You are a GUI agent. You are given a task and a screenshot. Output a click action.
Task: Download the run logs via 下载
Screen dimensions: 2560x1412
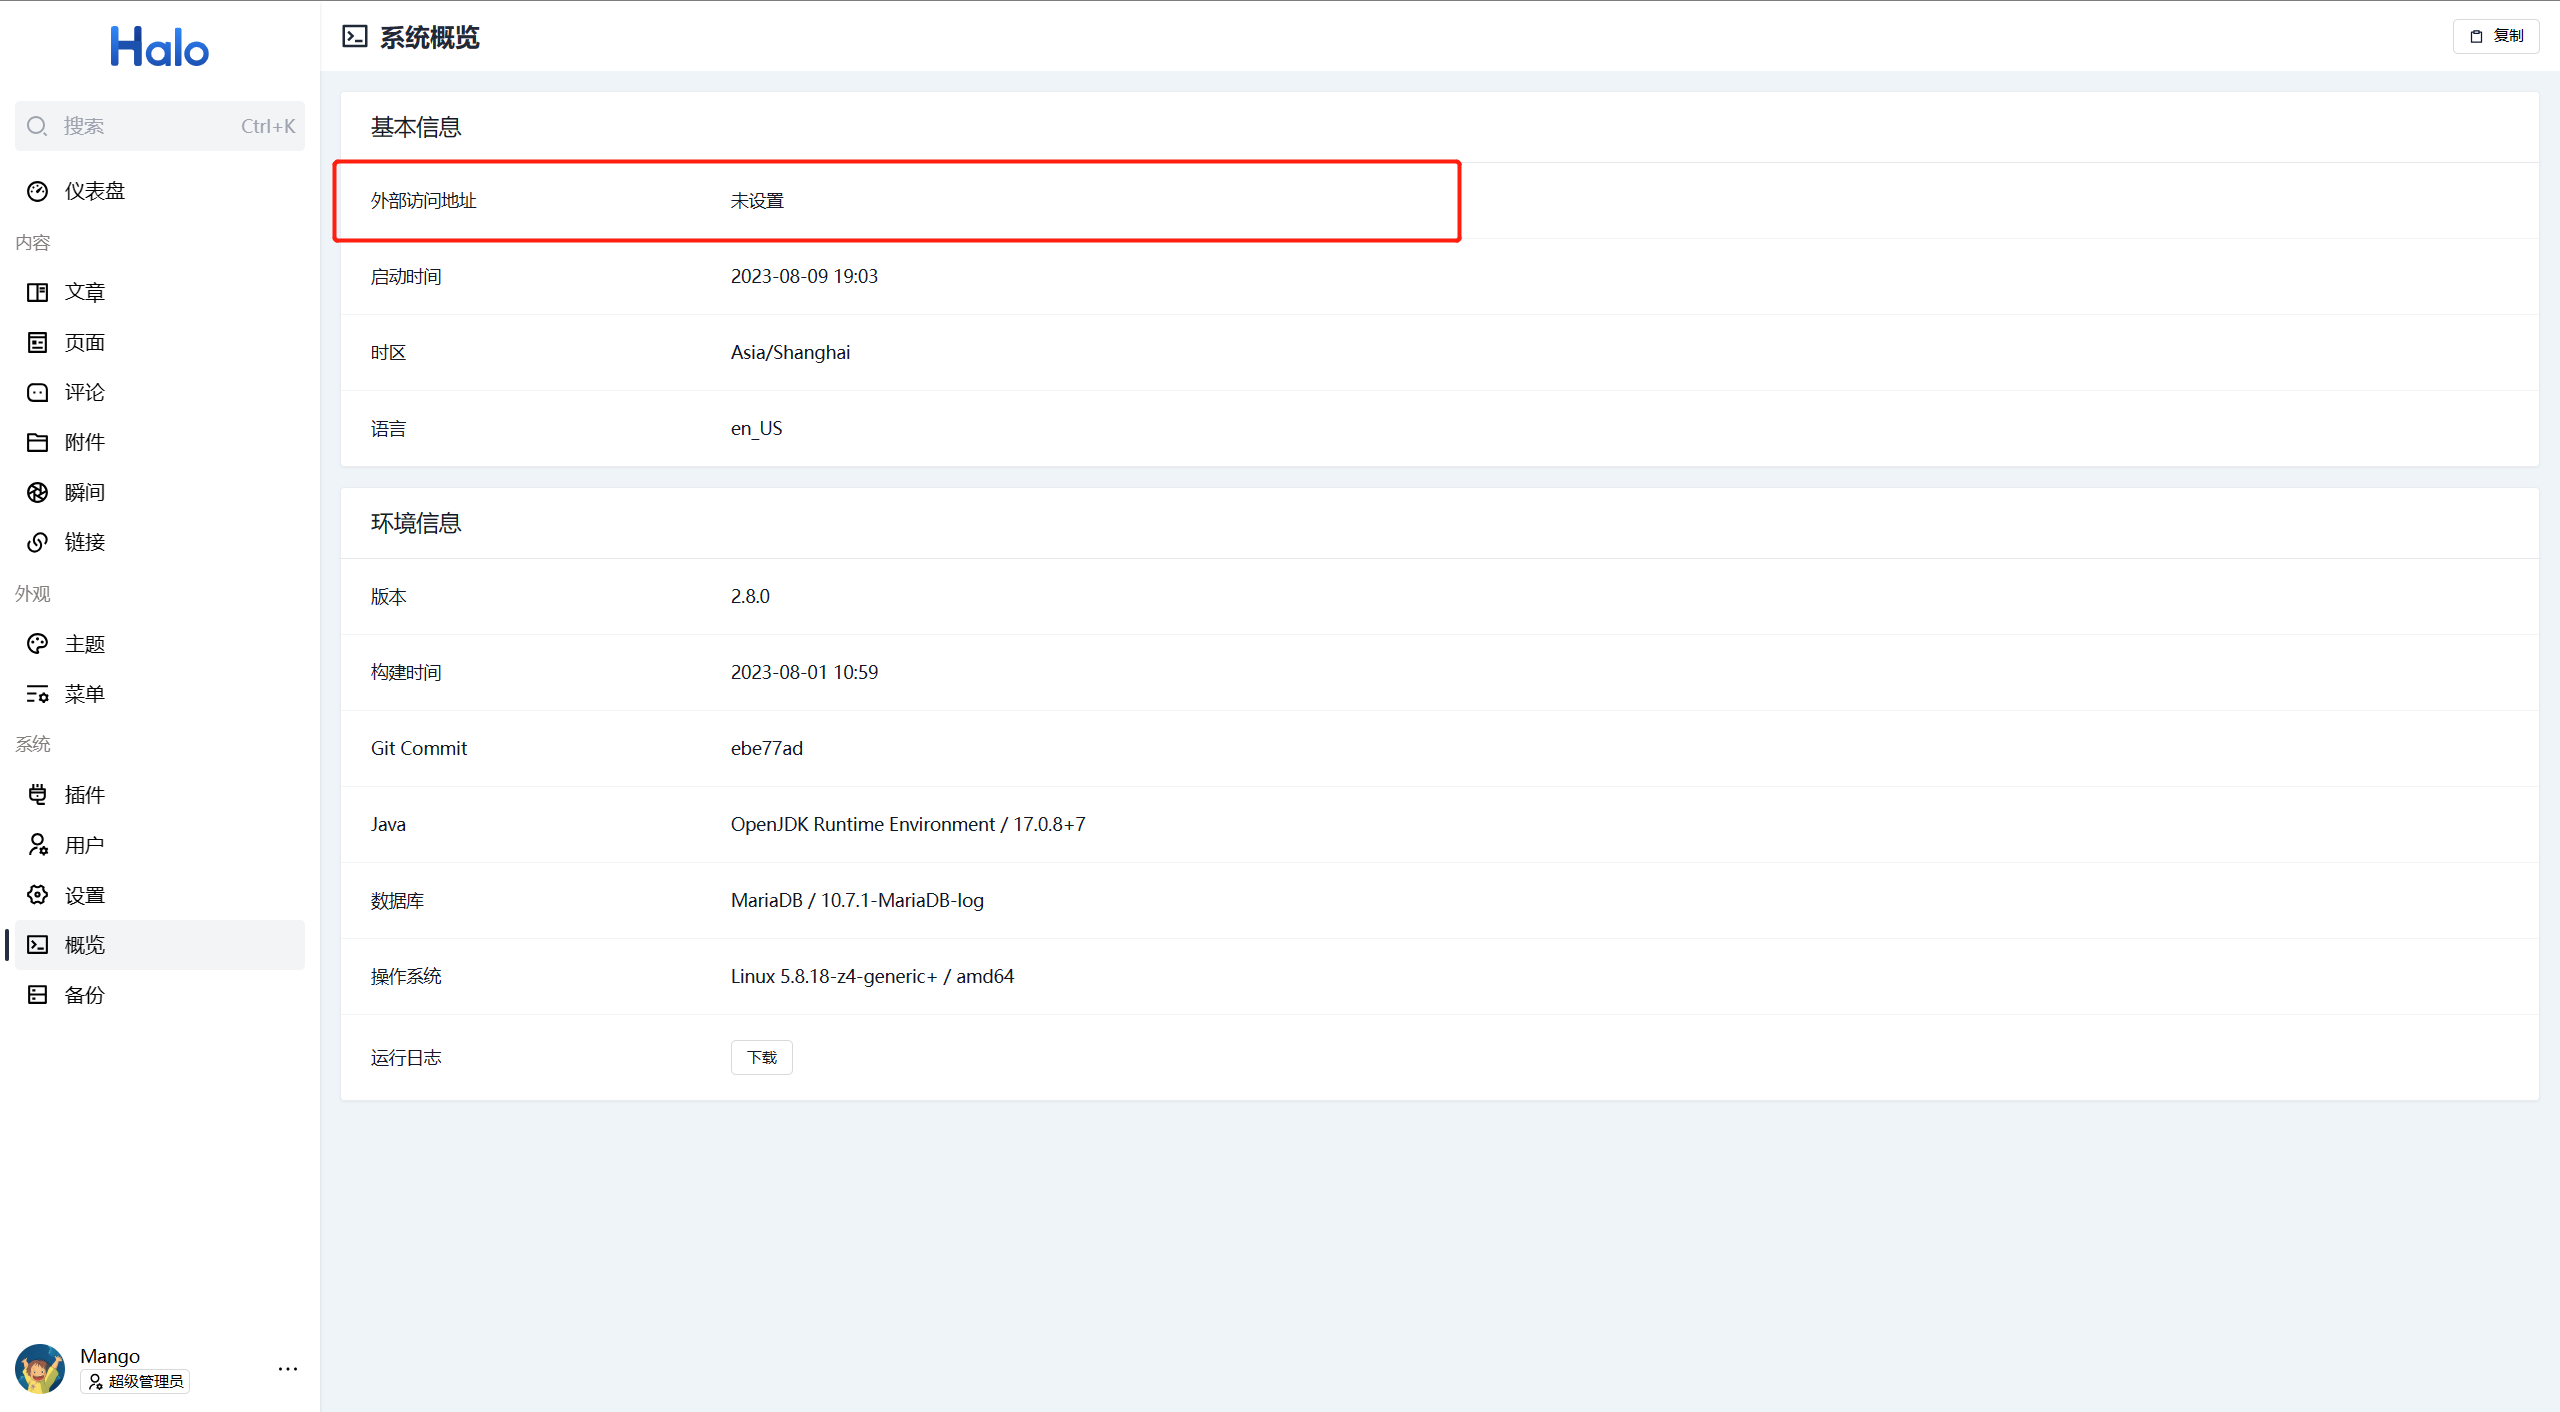(761, 1057)
